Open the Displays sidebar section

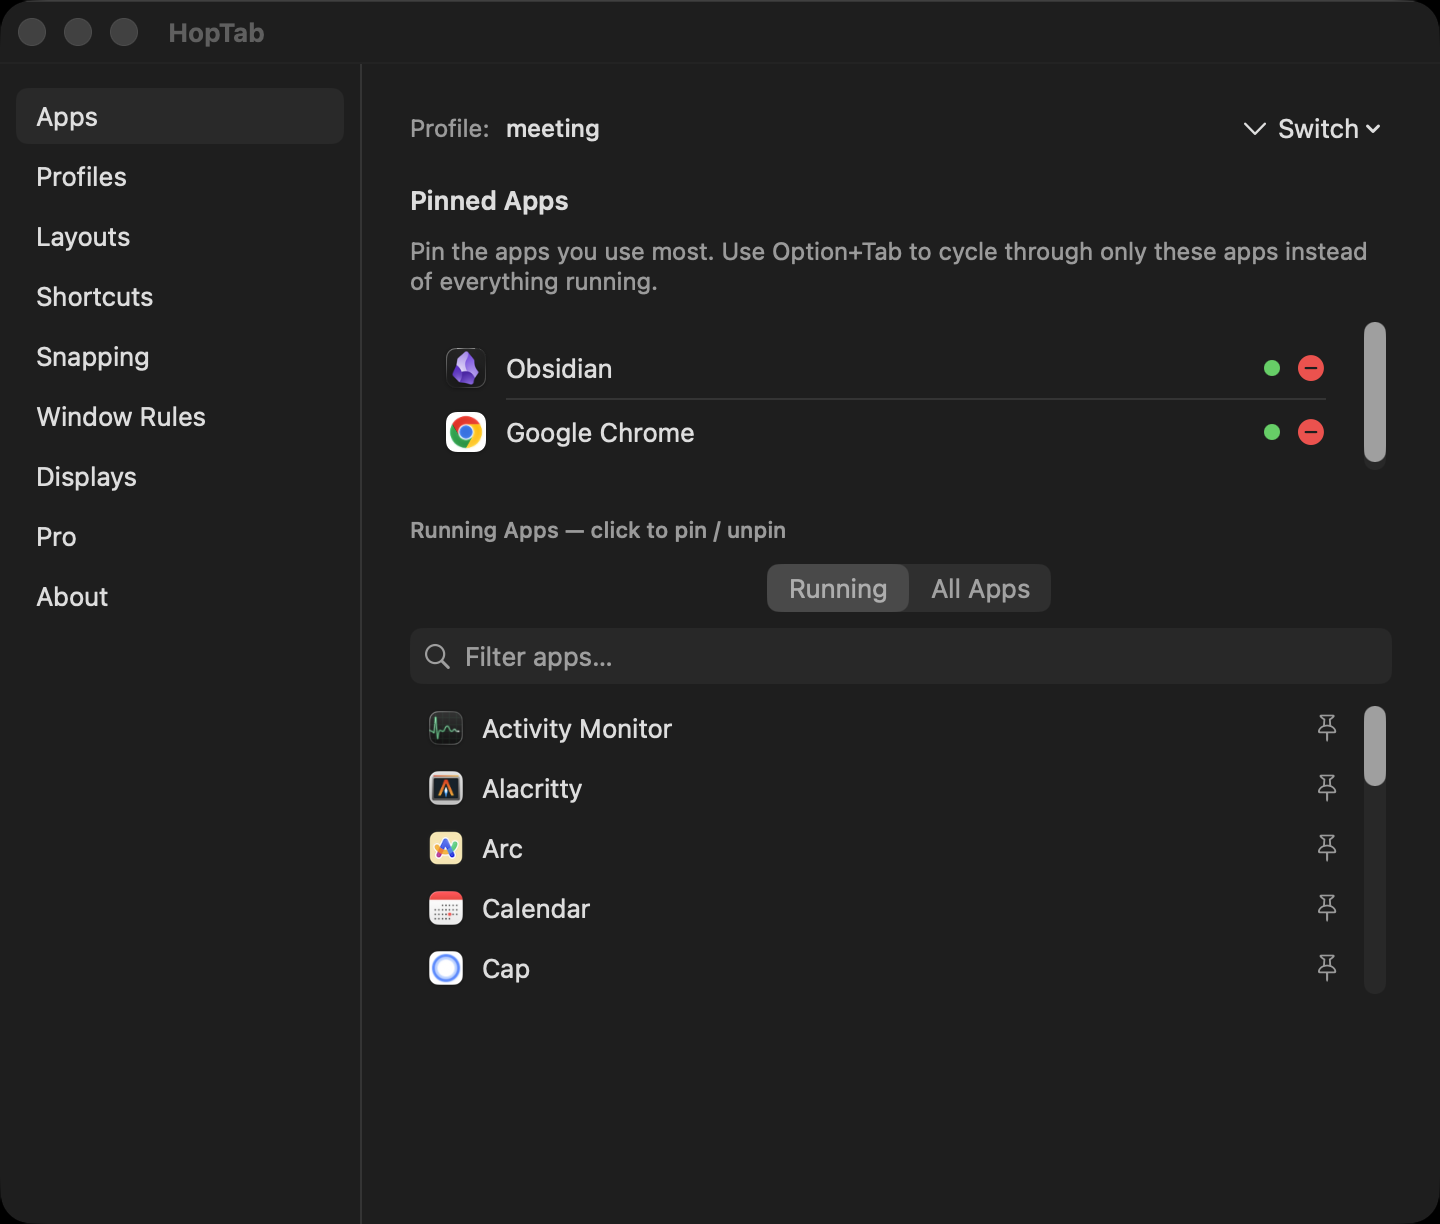click(x=180, y=476)
